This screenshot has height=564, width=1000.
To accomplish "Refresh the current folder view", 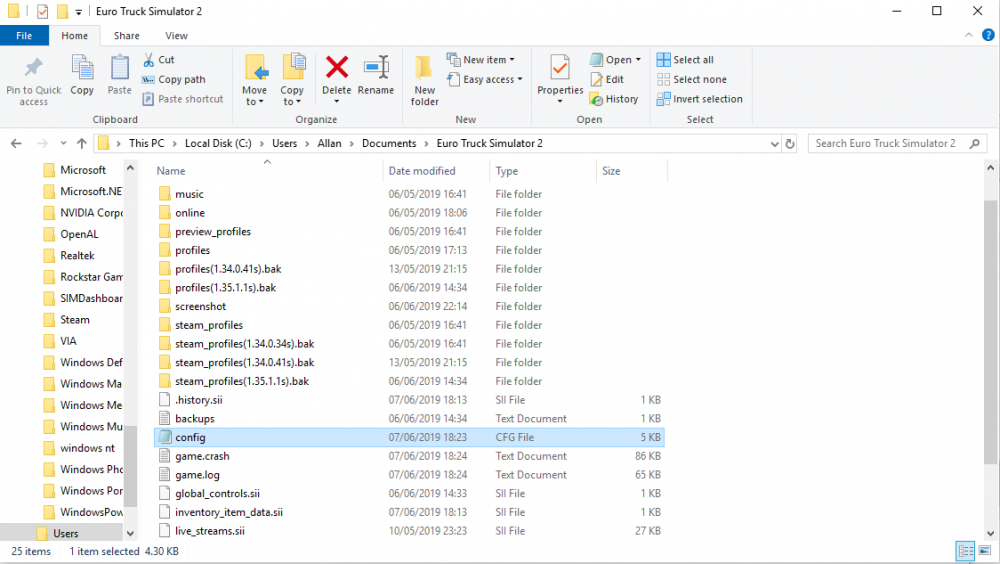I will (x=790, y=143).
